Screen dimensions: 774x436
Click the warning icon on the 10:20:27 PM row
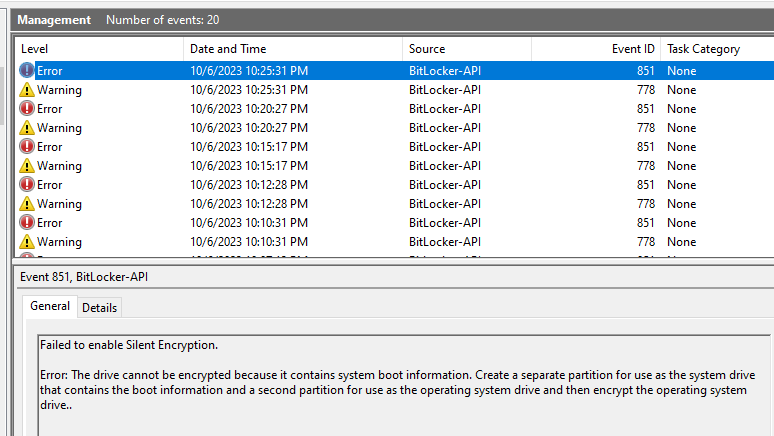point(27,128)
